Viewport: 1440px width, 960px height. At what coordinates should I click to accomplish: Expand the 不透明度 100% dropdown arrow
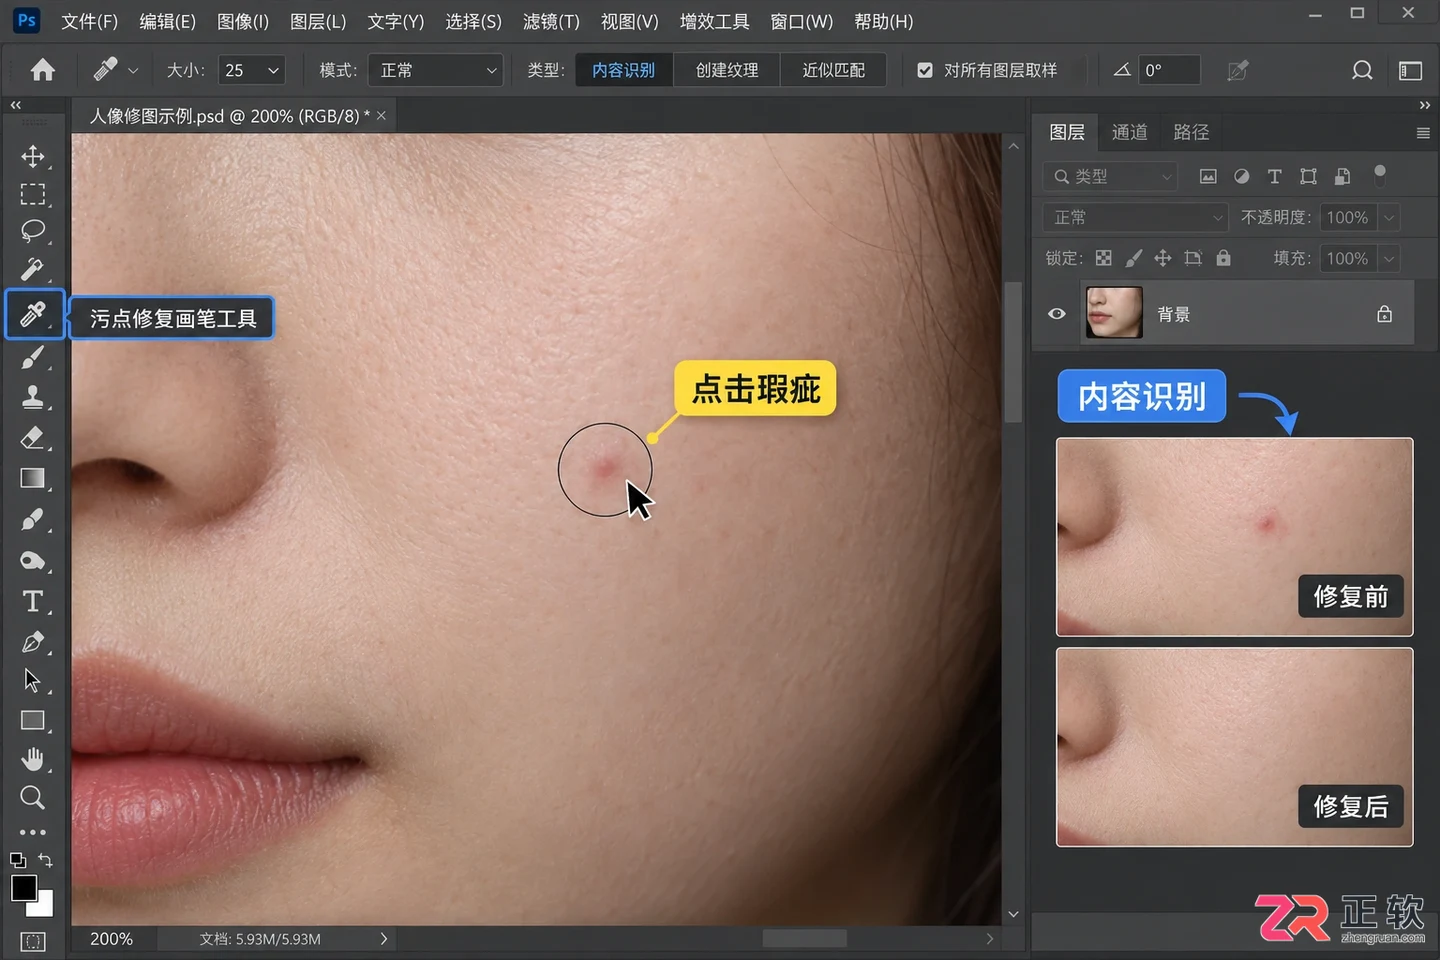[1389, 217]
